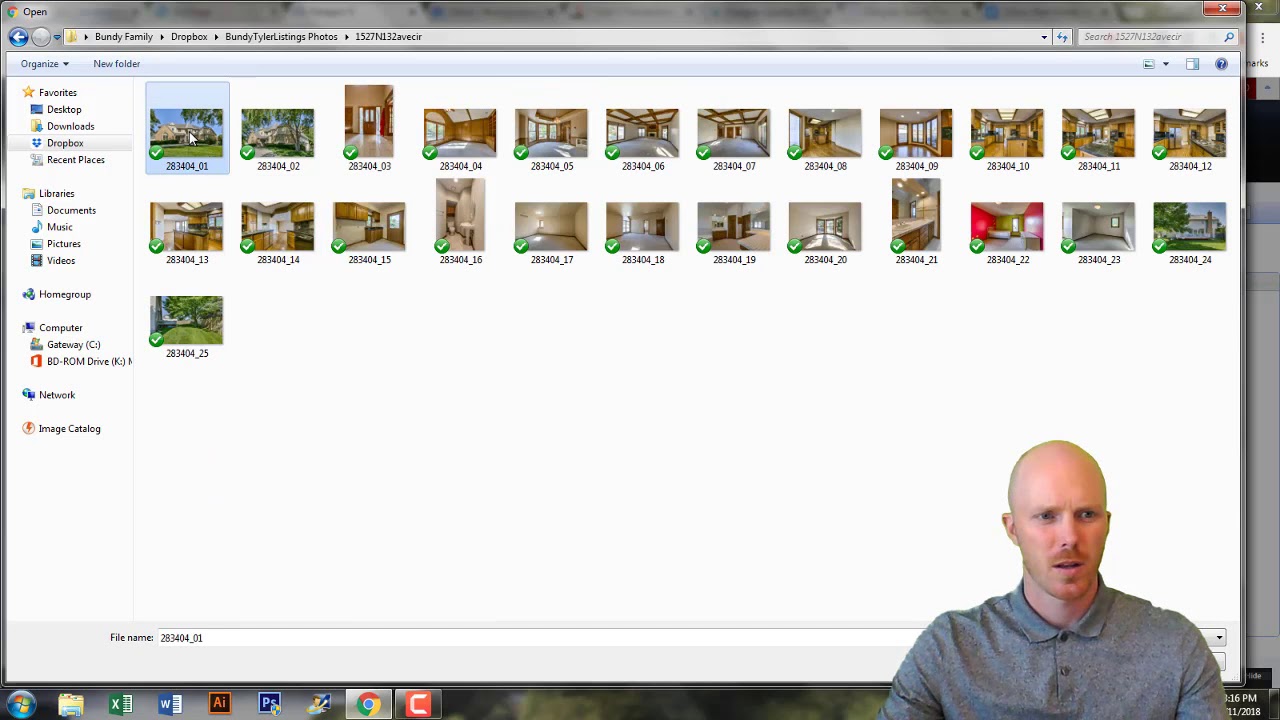
Task: Open the Pictures library
Action: 63,244
